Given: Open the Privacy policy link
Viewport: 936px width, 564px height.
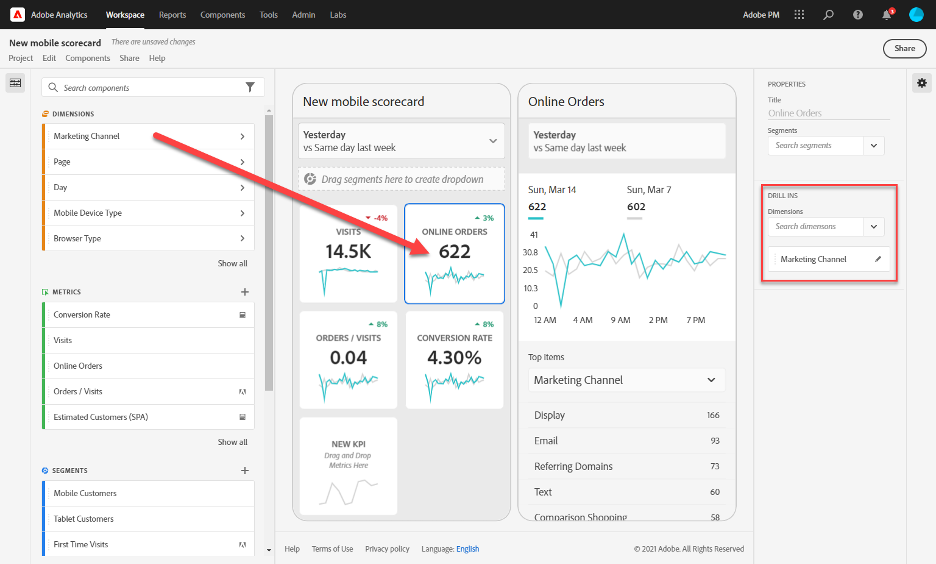Looking at the screenshot, I should pyautogui.click(x=387, y=549).
